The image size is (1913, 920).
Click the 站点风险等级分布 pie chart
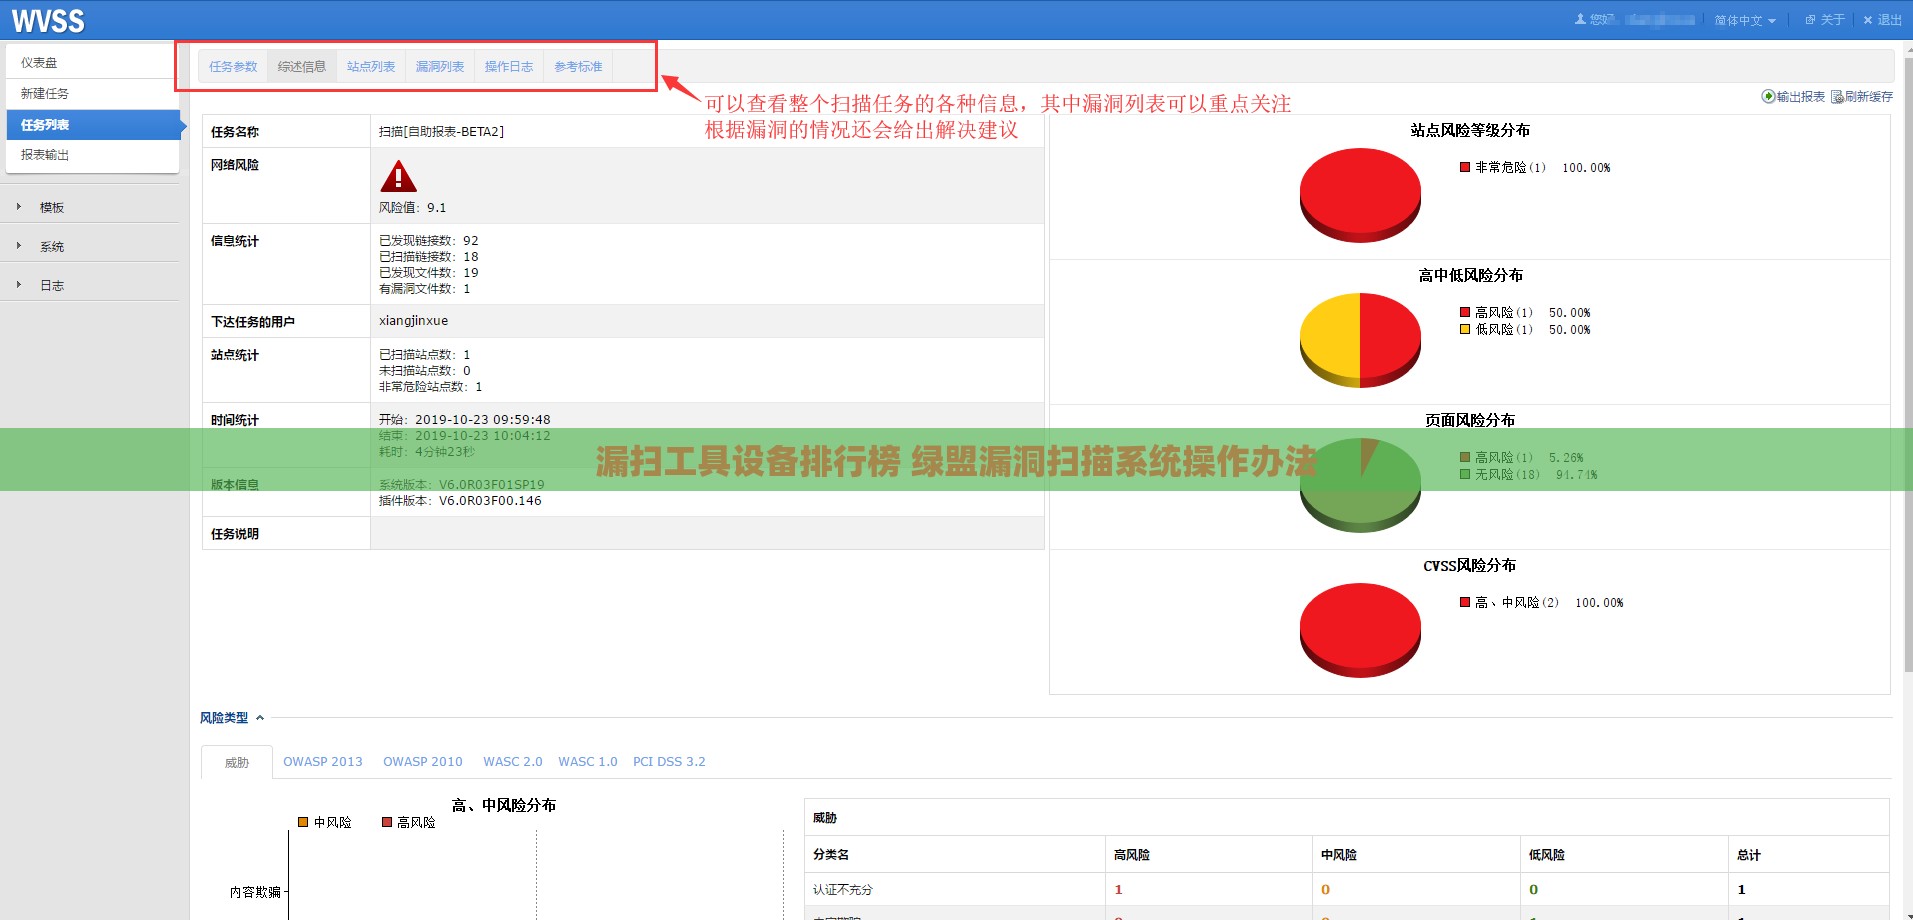1360,195
